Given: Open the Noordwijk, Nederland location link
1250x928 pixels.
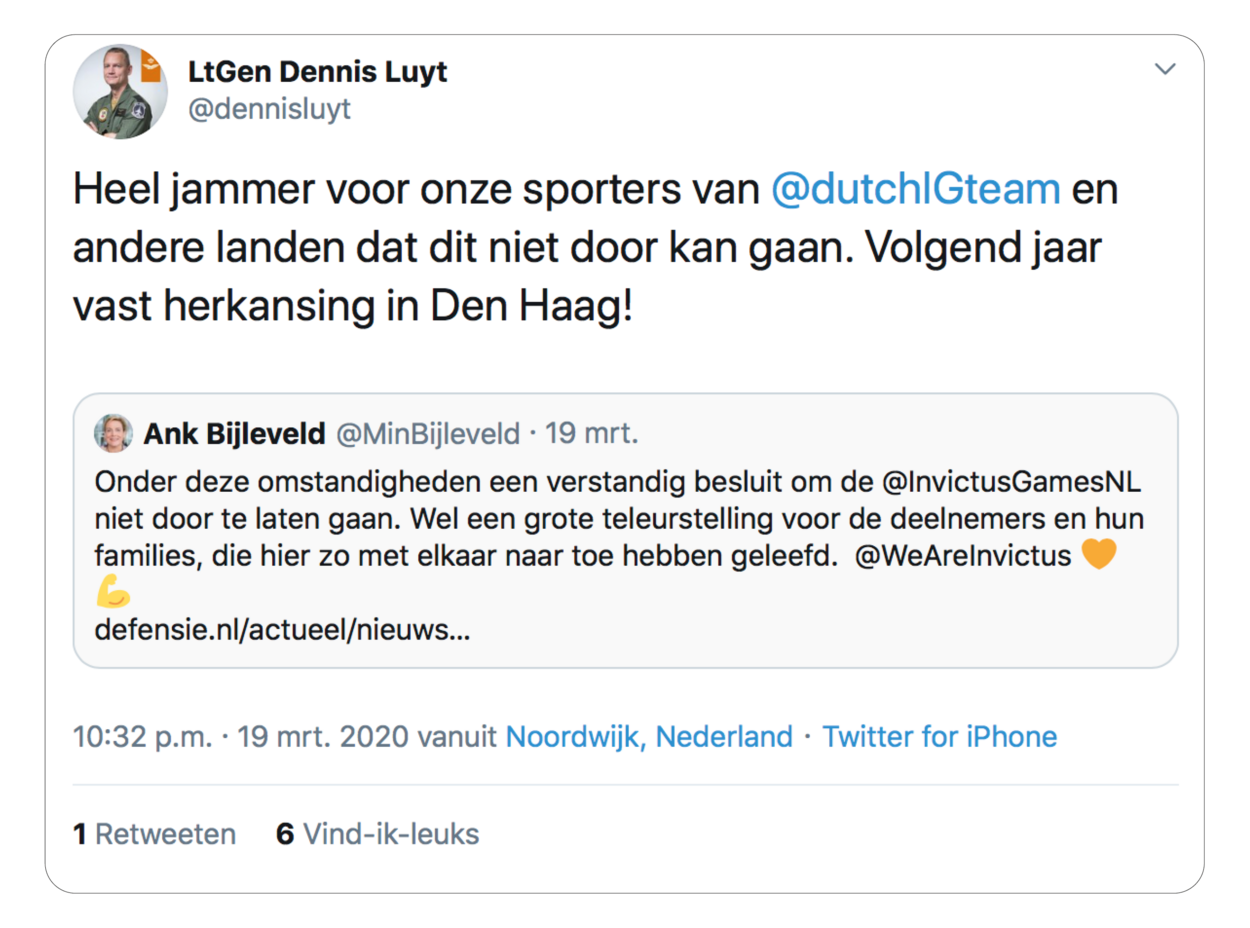Looking at the screenshot, I should [649, 737].
